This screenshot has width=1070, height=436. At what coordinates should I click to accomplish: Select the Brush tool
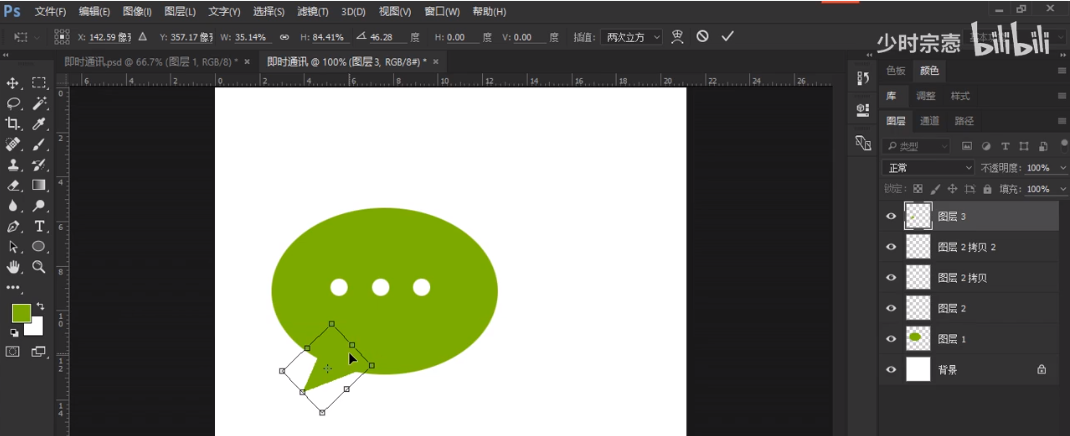(39, 144)
